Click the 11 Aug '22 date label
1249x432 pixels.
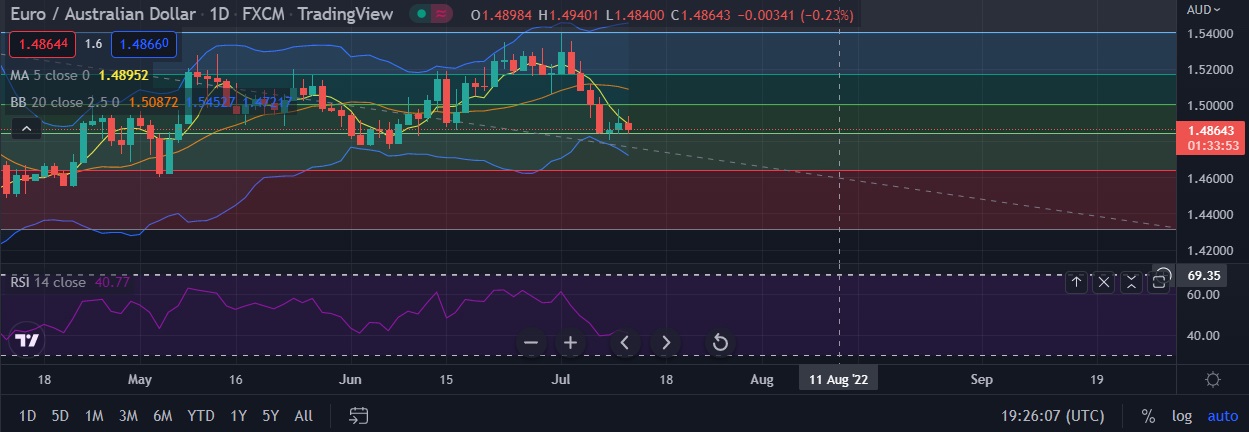pyautogui.click(x=838, y=380)
